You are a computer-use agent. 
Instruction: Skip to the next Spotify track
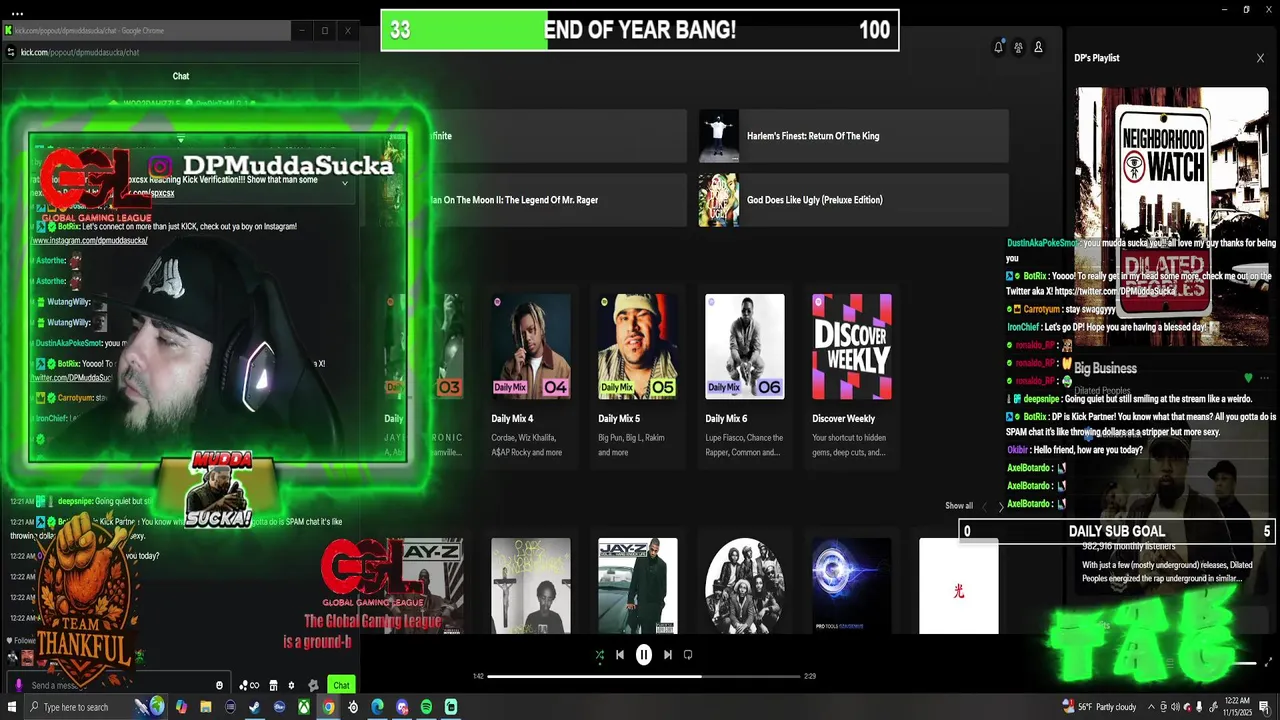[668, 655]
